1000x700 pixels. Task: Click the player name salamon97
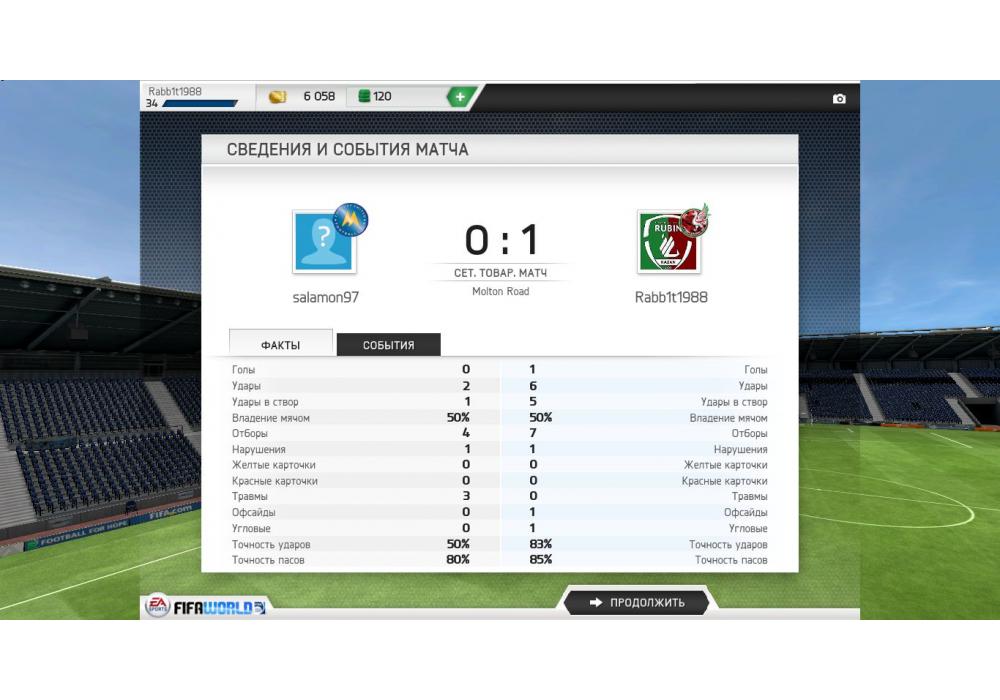pos(325,297)
